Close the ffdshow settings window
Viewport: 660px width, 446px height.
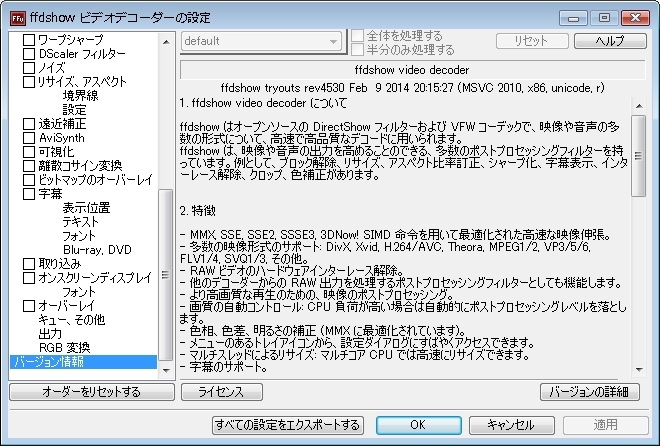(x=635, y=18)
